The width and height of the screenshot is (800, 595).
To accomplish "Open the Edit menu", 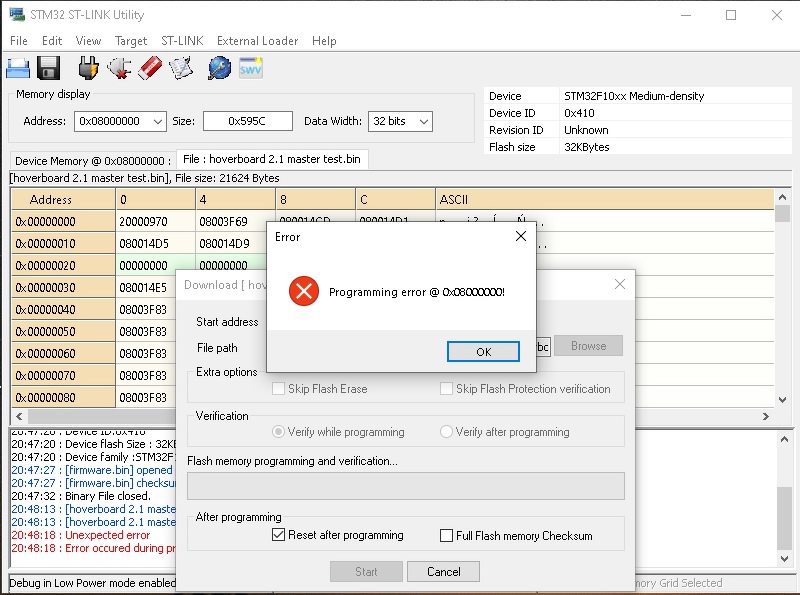I will click(52, 41).
